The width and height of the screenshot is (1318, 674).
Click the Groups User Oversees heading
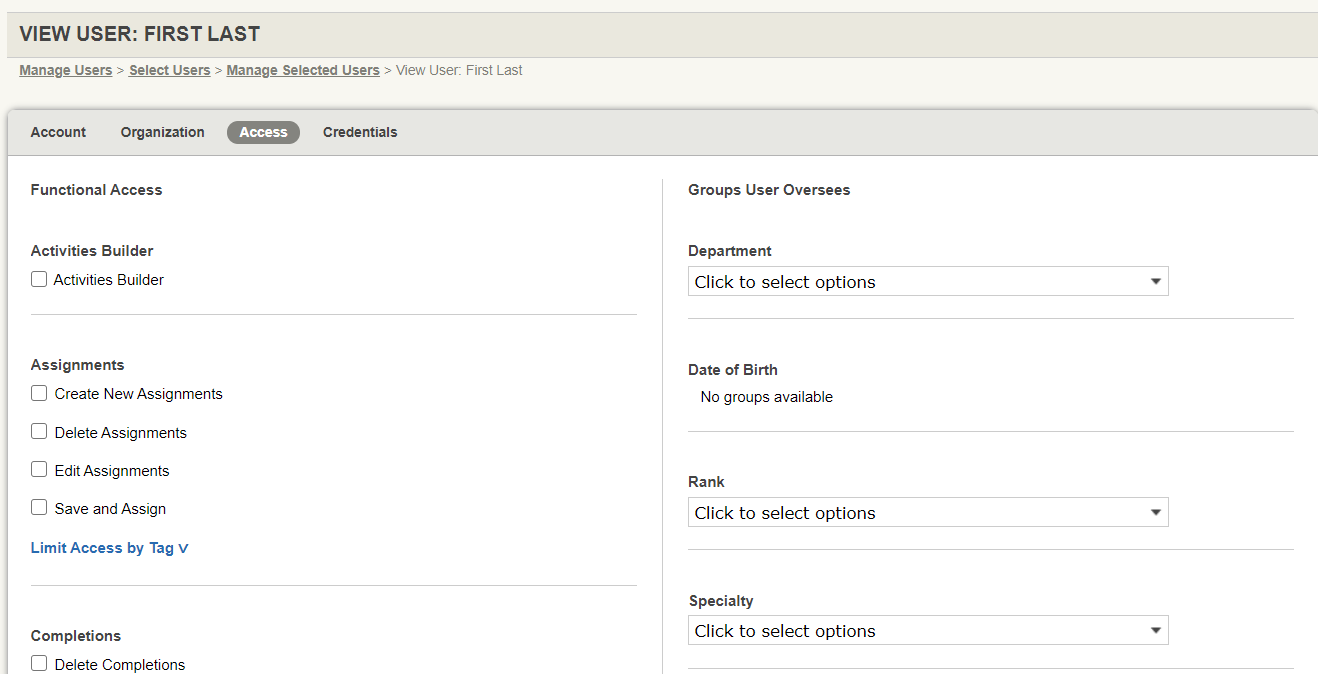pyautogui.click(x=769, y=190)
